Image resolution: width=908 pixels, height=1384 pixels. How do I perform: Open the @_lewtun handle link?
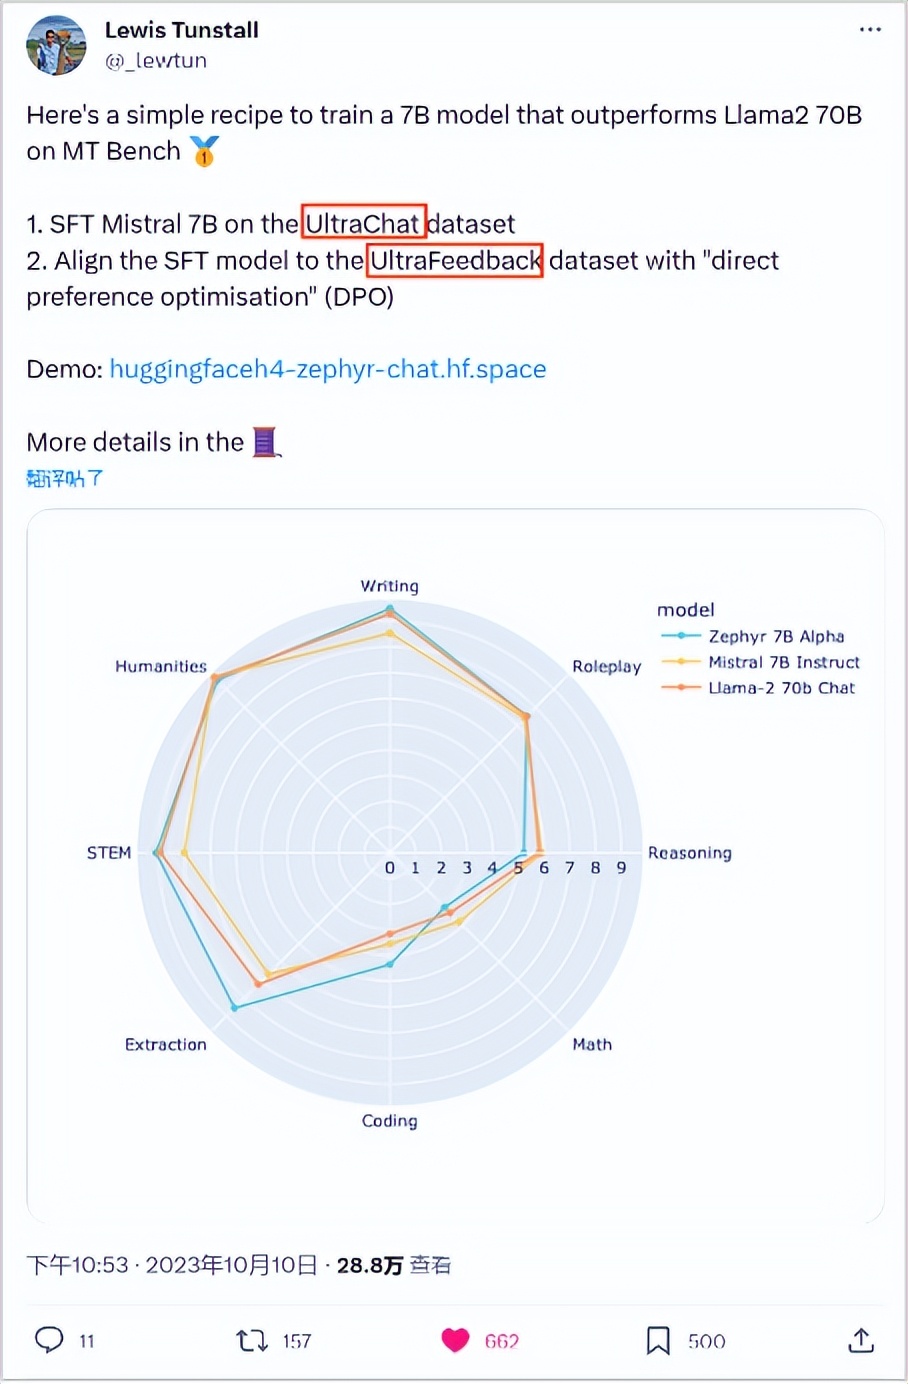pyautogui.click(x=156, y=60)
